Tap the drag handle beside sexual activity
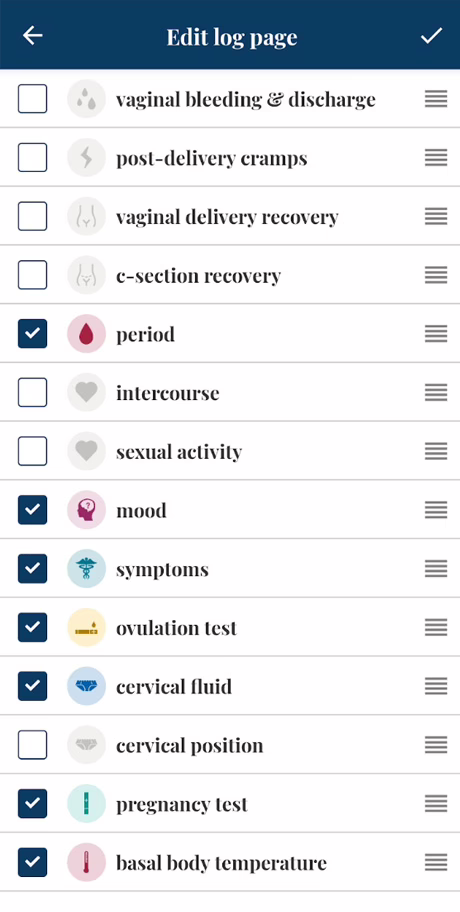 tap(436, 451)
